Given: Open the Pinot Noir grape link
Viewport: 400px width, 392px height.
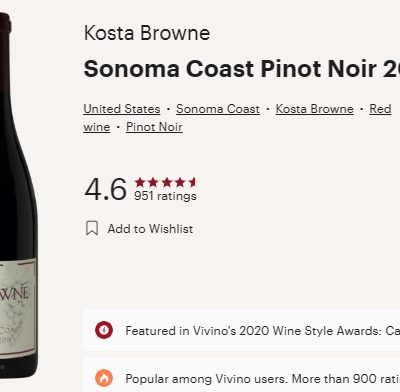Looking at the screenshot, I should (x=154, y=127).
